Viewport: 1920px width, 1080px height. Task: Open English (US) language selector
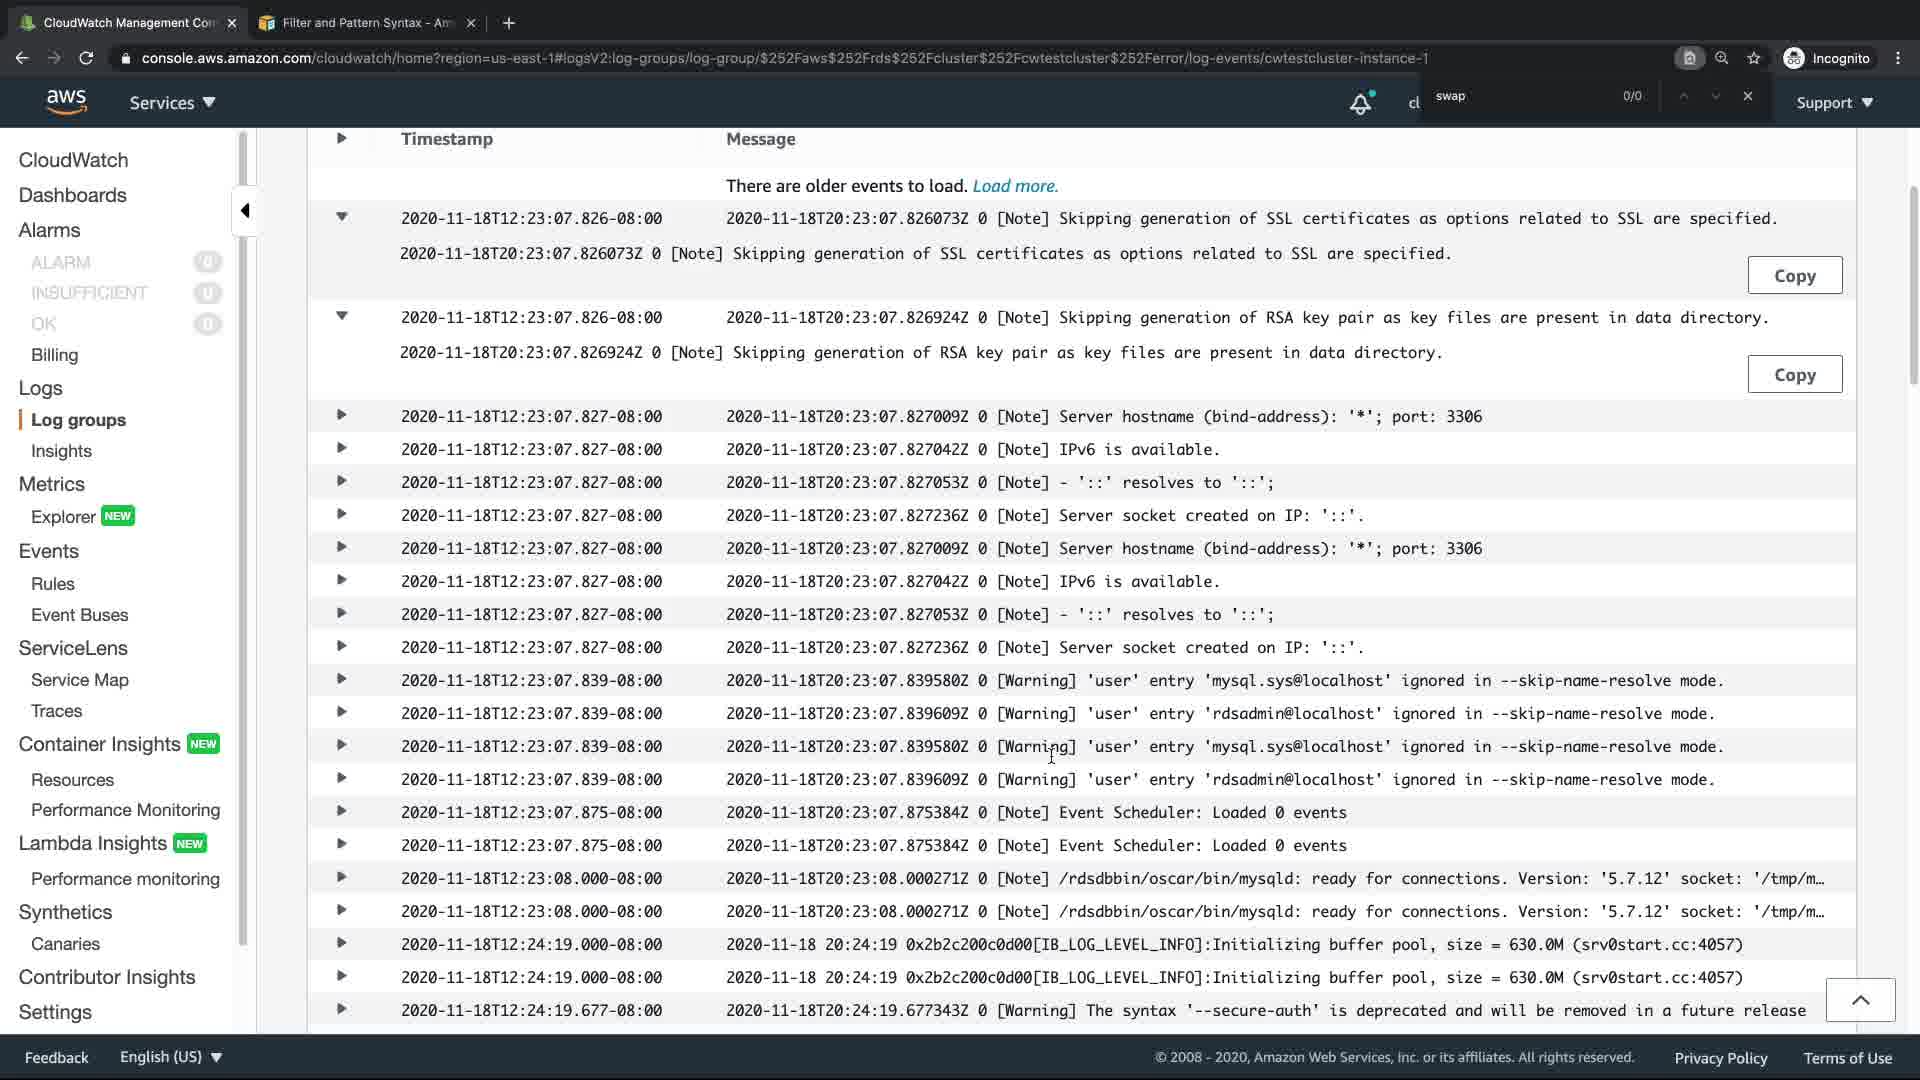(x=170, y=1057)
